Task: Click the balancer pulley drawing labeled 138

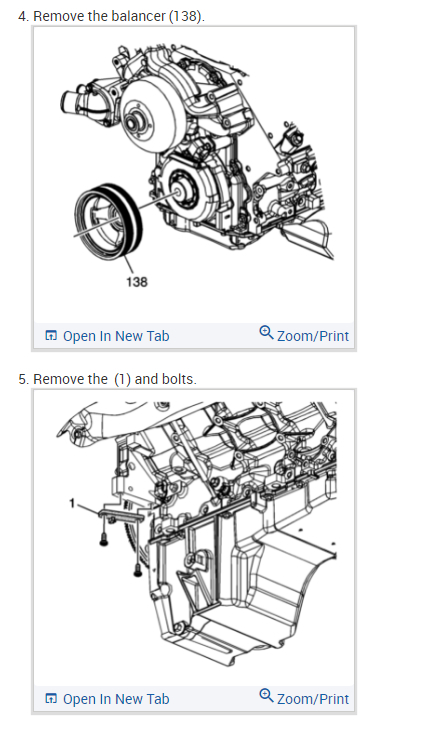Action: tap(108, 221)
